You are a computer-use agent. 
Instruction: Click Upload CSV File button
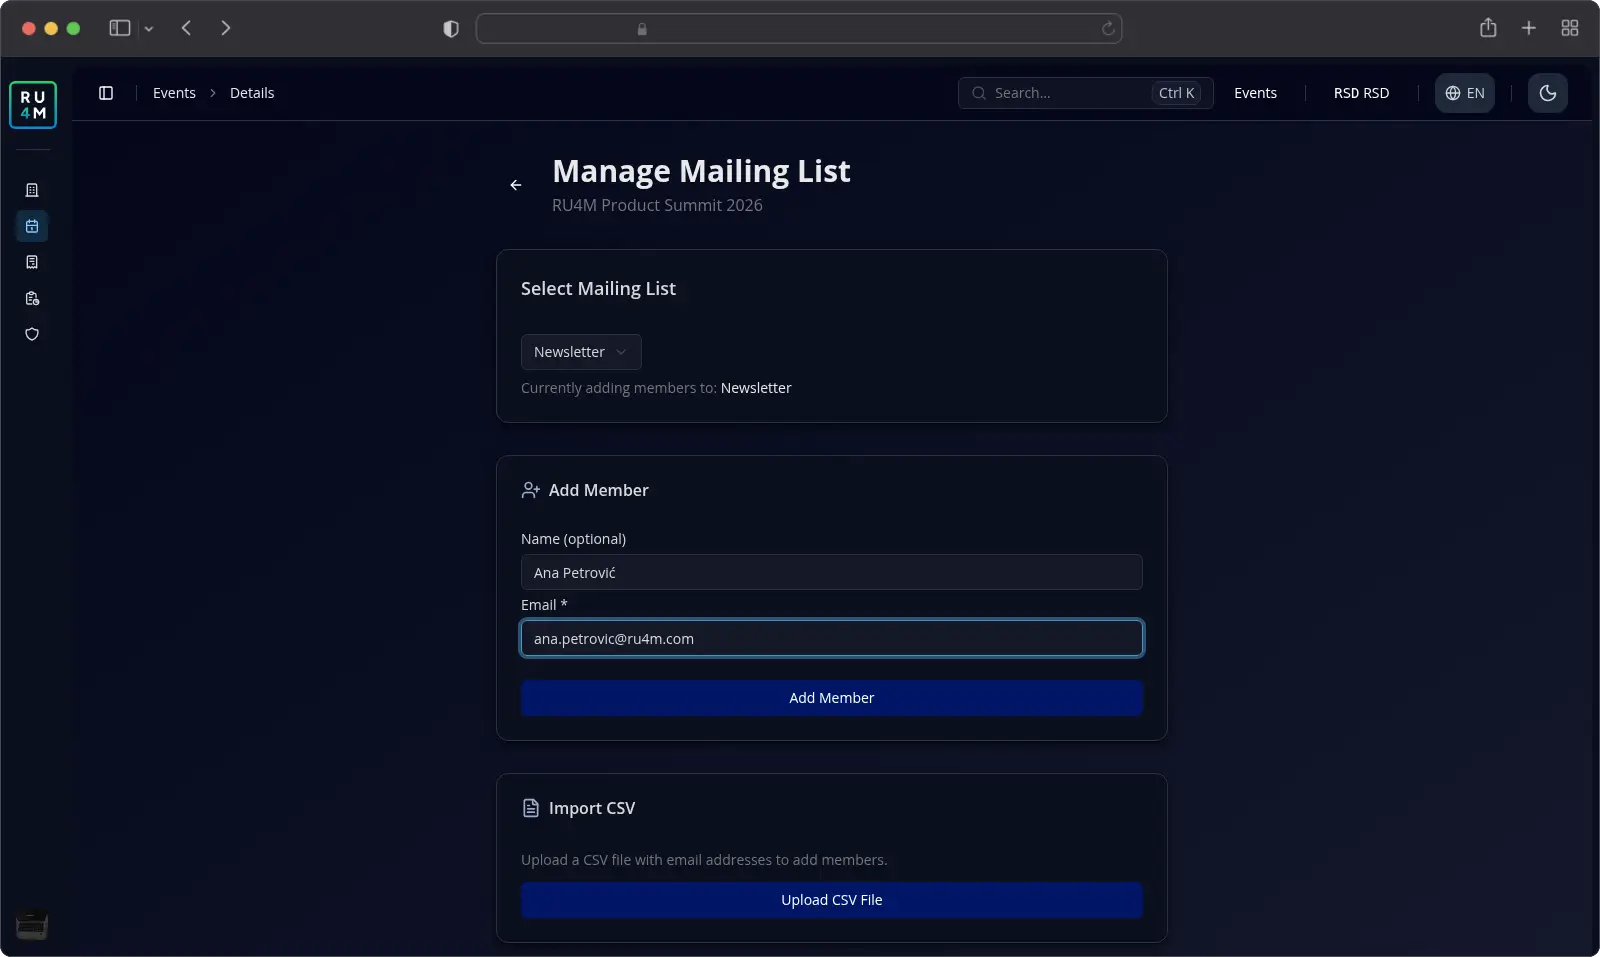tap(832, 900)
